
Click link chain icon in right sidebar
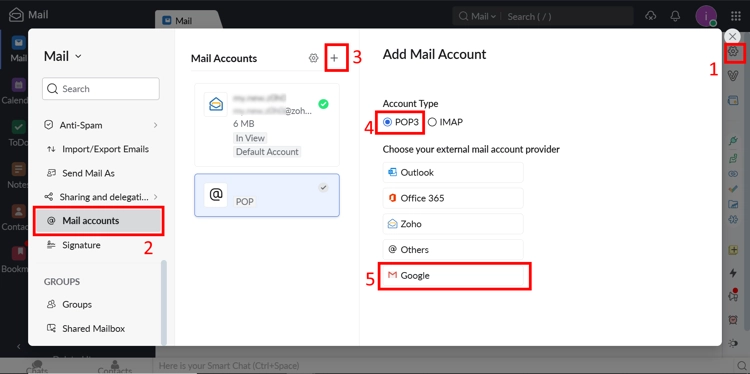click(733, 174)
